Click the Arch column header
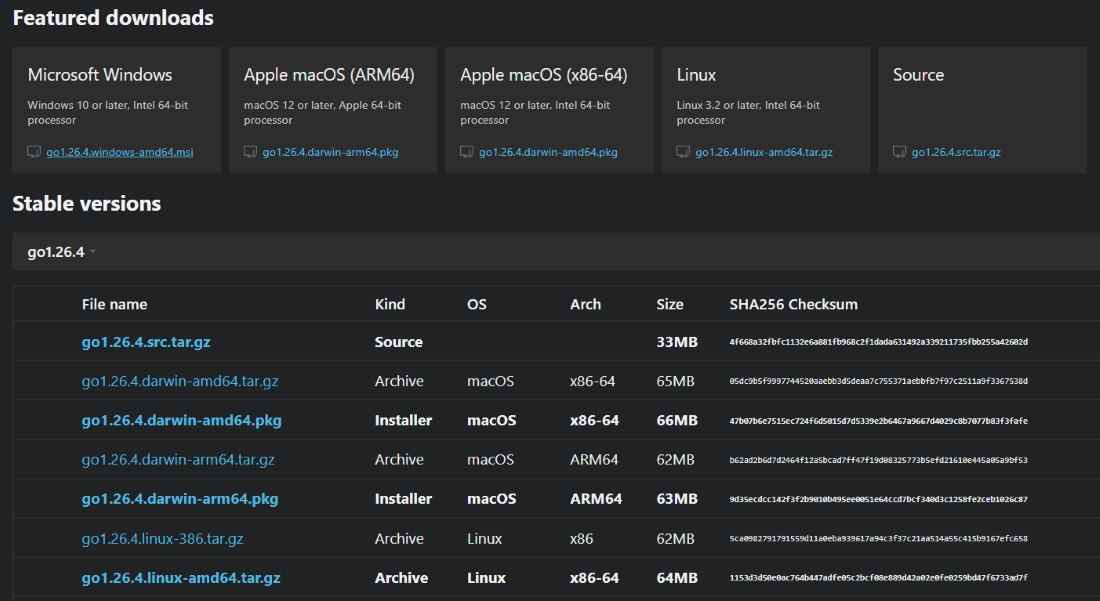 tap(585, 304)
